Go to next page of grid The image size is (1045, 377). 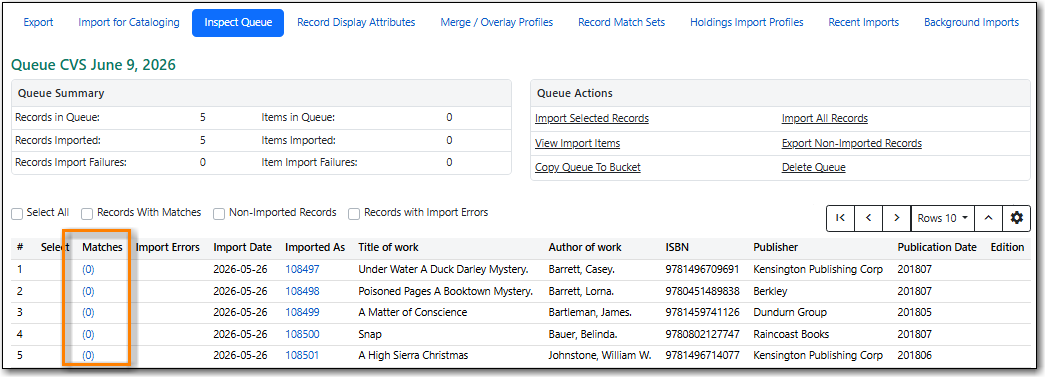[x=896, y=218]
